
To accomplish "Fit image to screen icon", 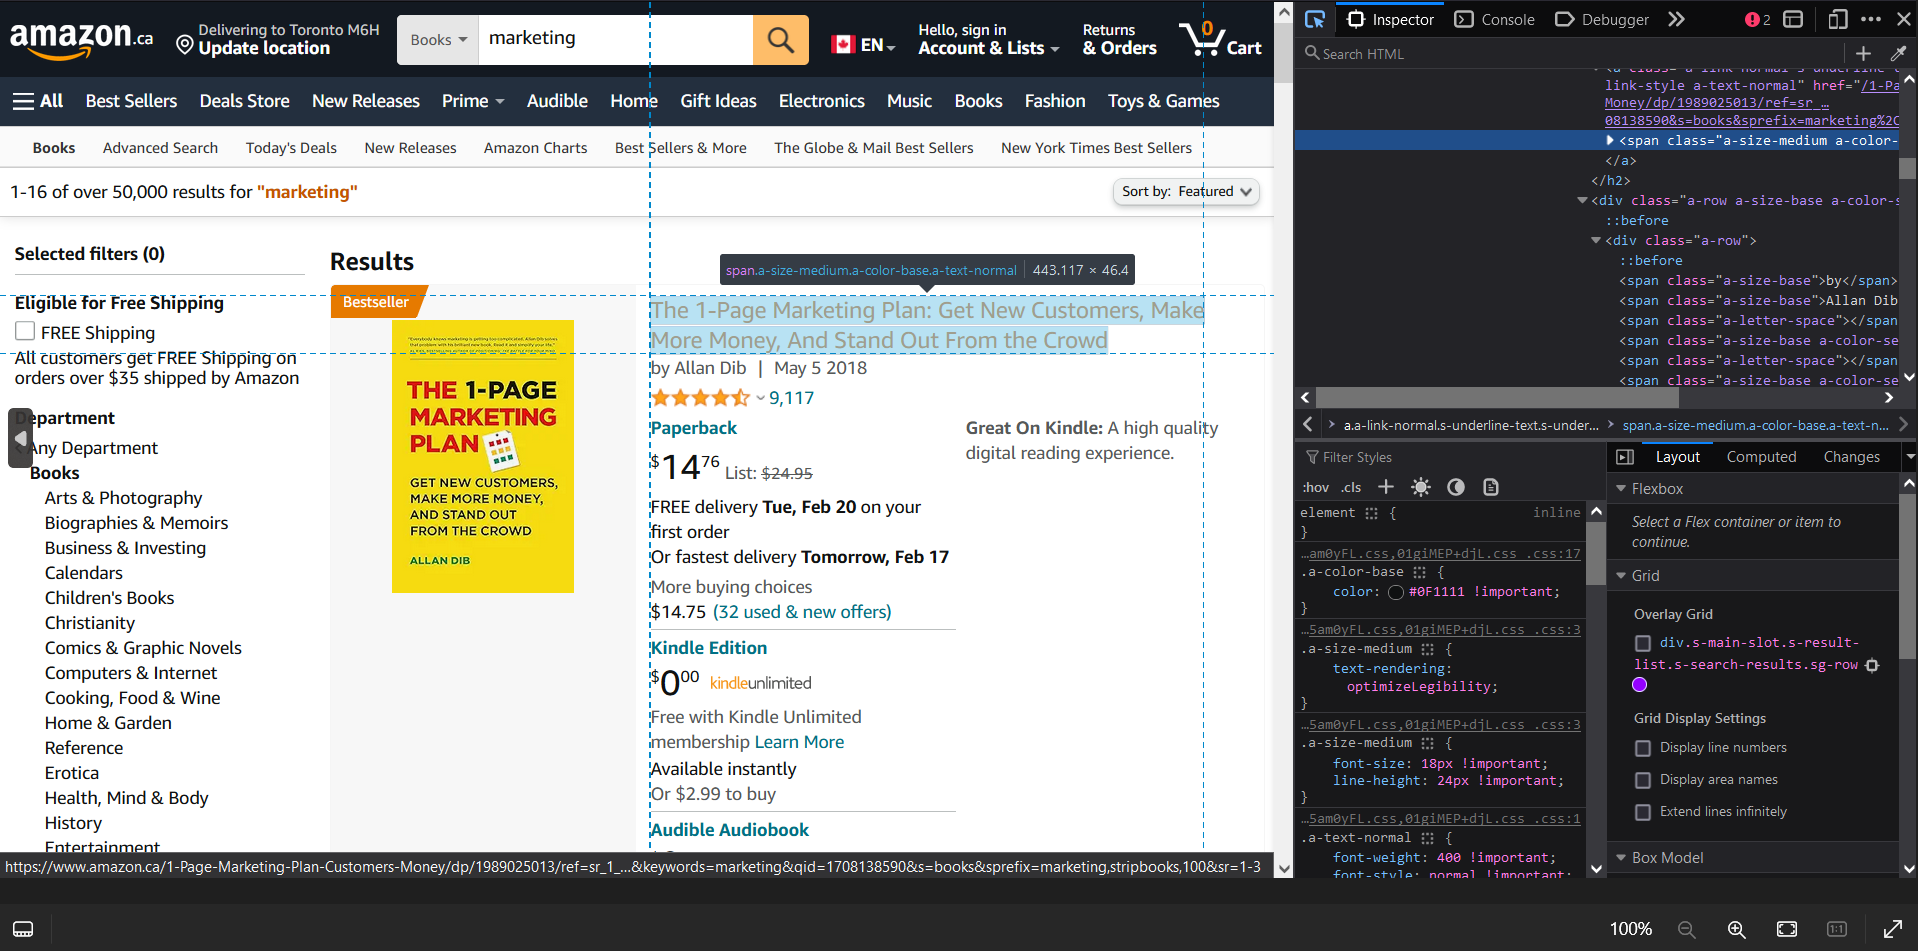I will 1787,929.
